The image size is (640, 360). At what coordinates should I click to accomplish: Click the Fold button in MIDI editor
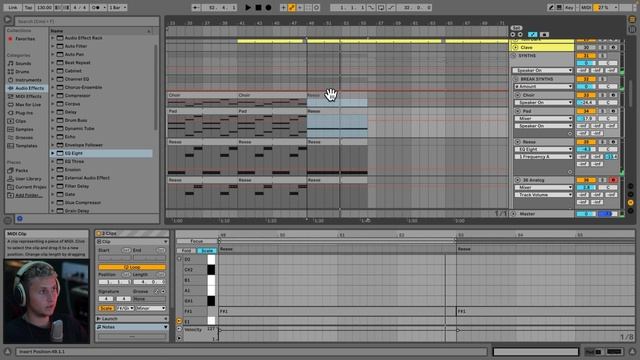click(186, 250)
